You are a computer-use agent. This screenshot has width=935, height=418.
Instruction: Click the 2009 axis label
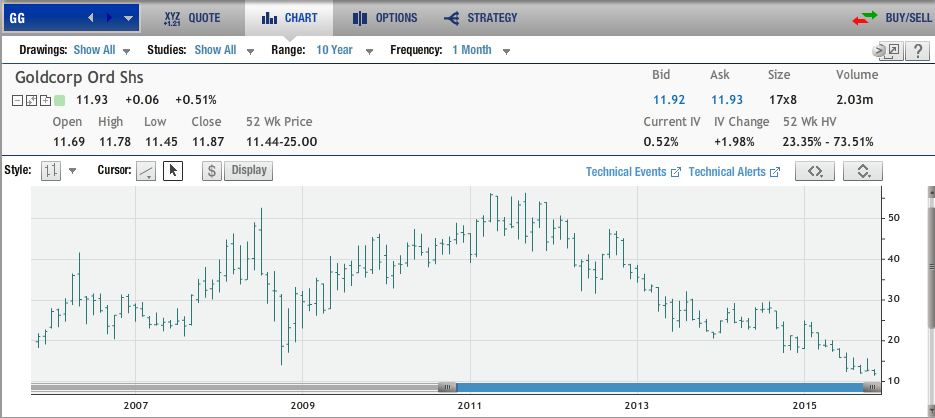coord(302,406)
